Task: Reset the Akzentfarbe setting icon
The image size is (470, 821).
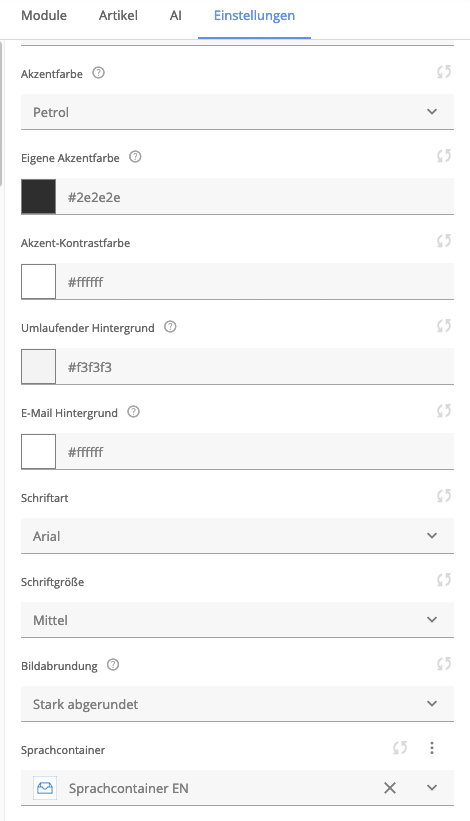Action: 444,72
